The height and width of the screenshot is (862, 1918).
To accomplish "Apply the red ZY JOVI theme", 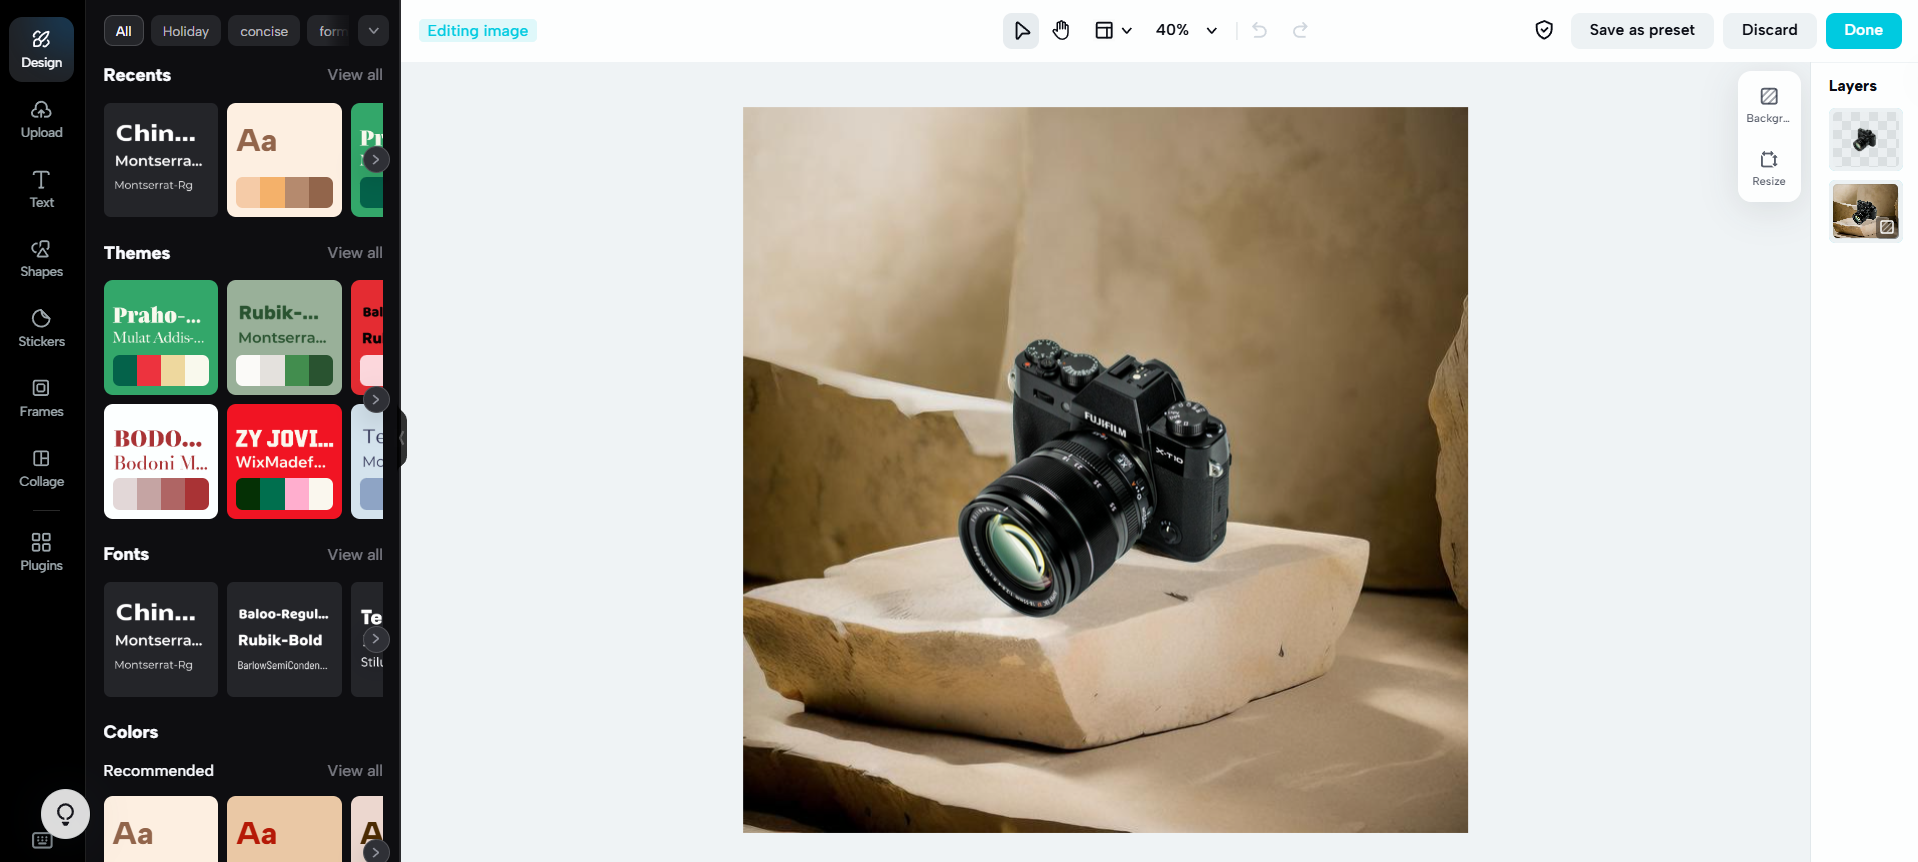I will [284, 461].
